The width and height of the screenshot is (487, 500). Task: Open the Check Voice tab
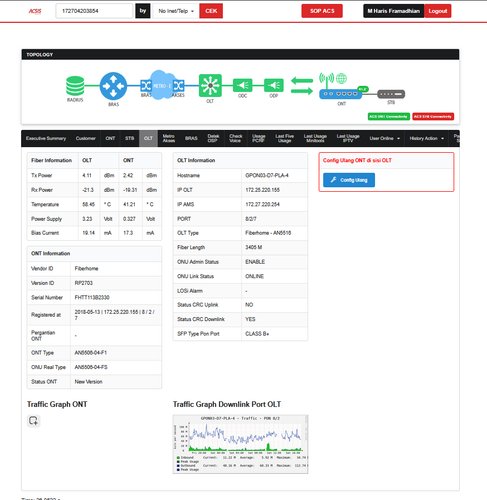[x=236, y=138]
